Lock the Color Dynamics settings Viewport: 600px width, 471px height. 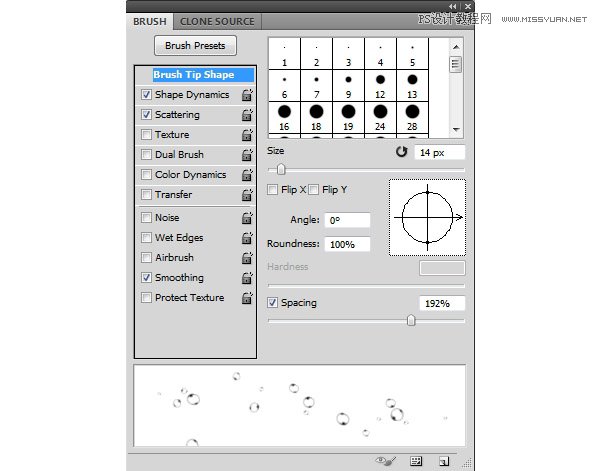click(246, 175)
